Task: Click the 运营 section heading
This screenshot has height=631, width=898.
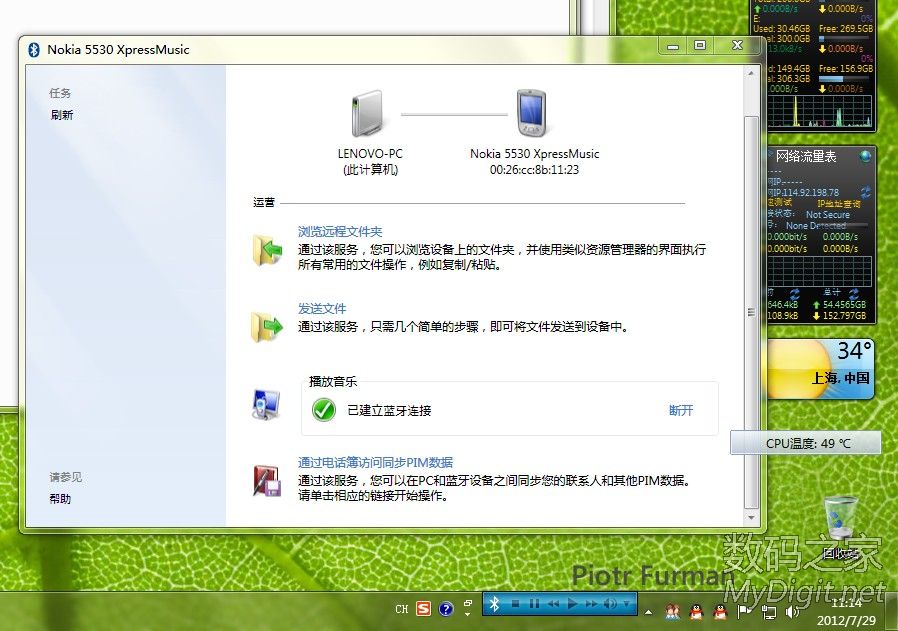Action: point(264,202)
